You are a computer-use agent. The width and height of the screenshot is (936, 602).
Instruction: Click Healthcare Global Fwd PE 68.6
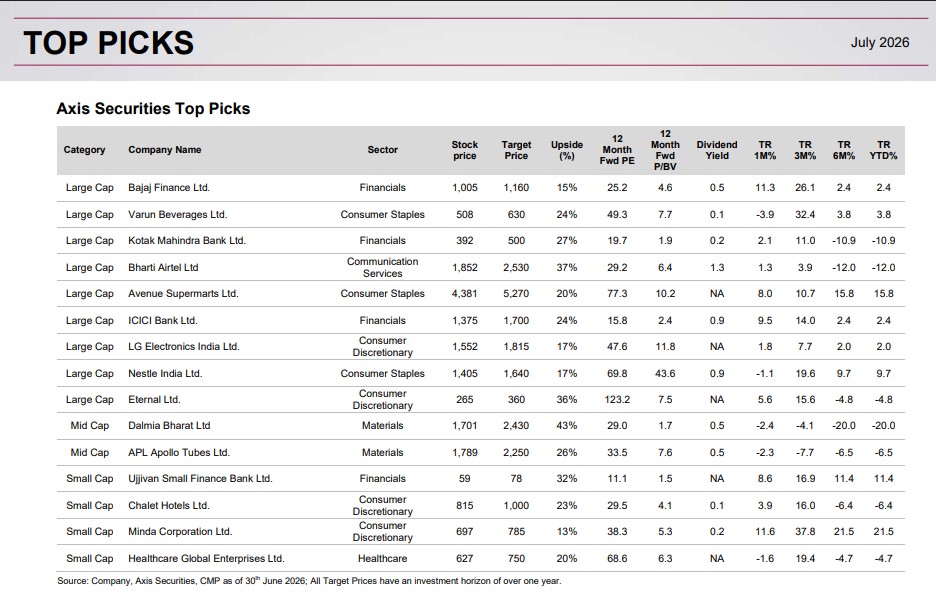click(617, 559)
